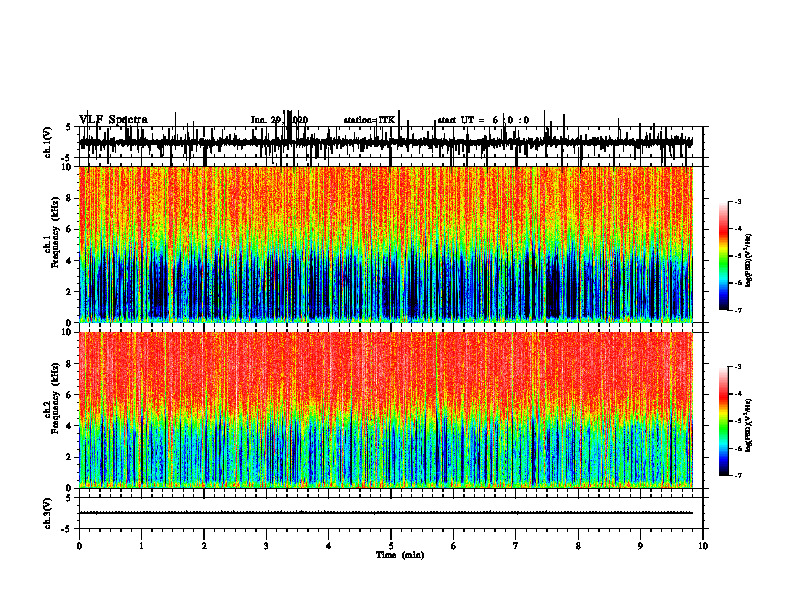Click time axis tick label 4

328,546
